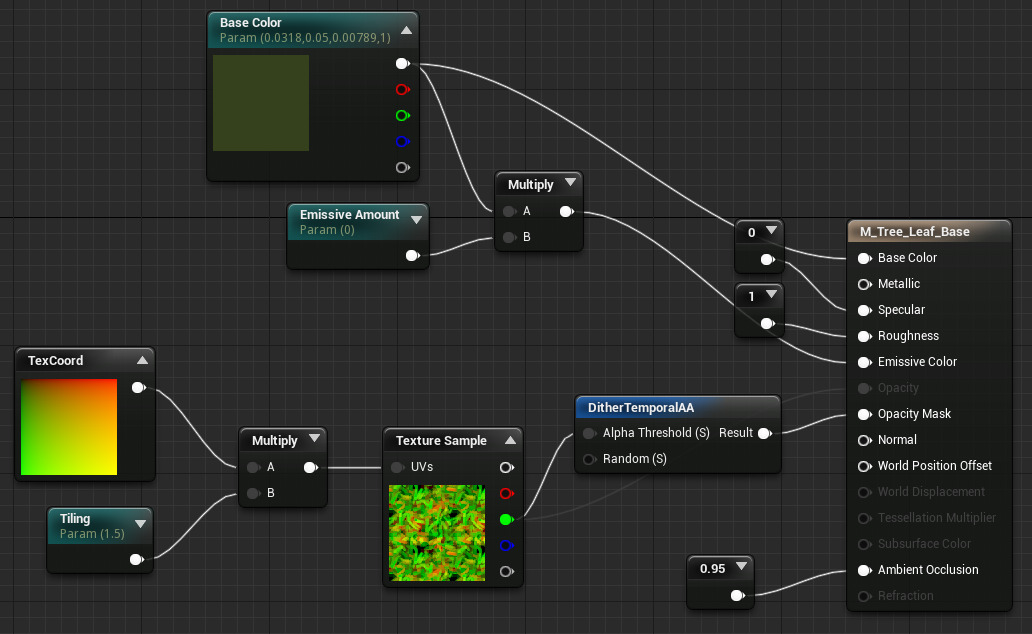Click the DitherTemporalAA Result output pin

click(x=765, y=433)
